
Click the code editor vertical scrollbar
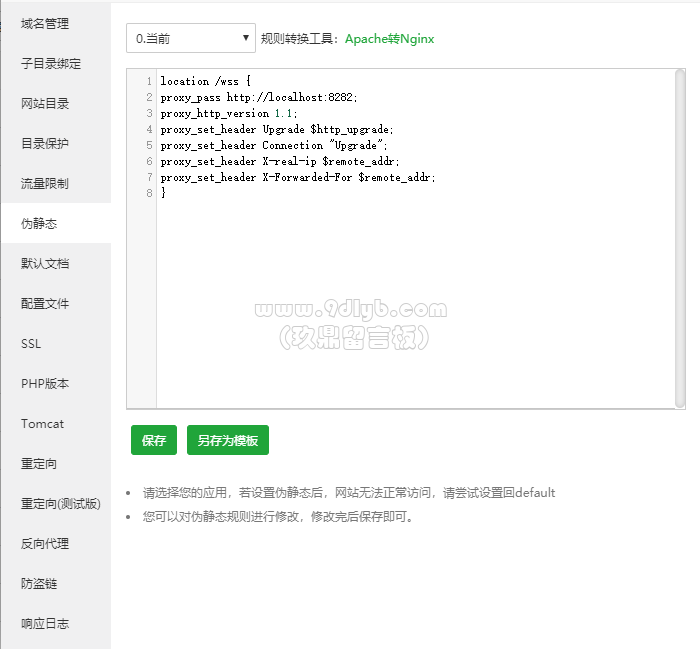680,238
